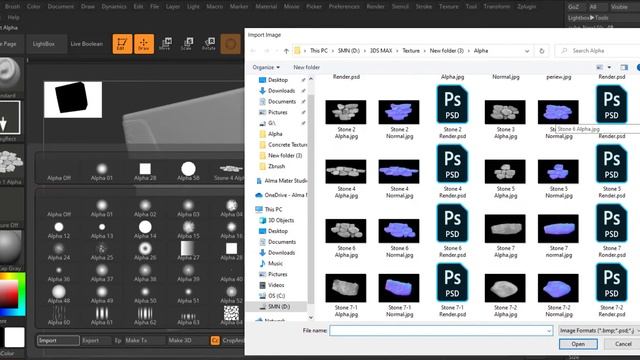Screen dimensions: 640x360
Task: Expand File name history dropdown
Action: (549, 331)
